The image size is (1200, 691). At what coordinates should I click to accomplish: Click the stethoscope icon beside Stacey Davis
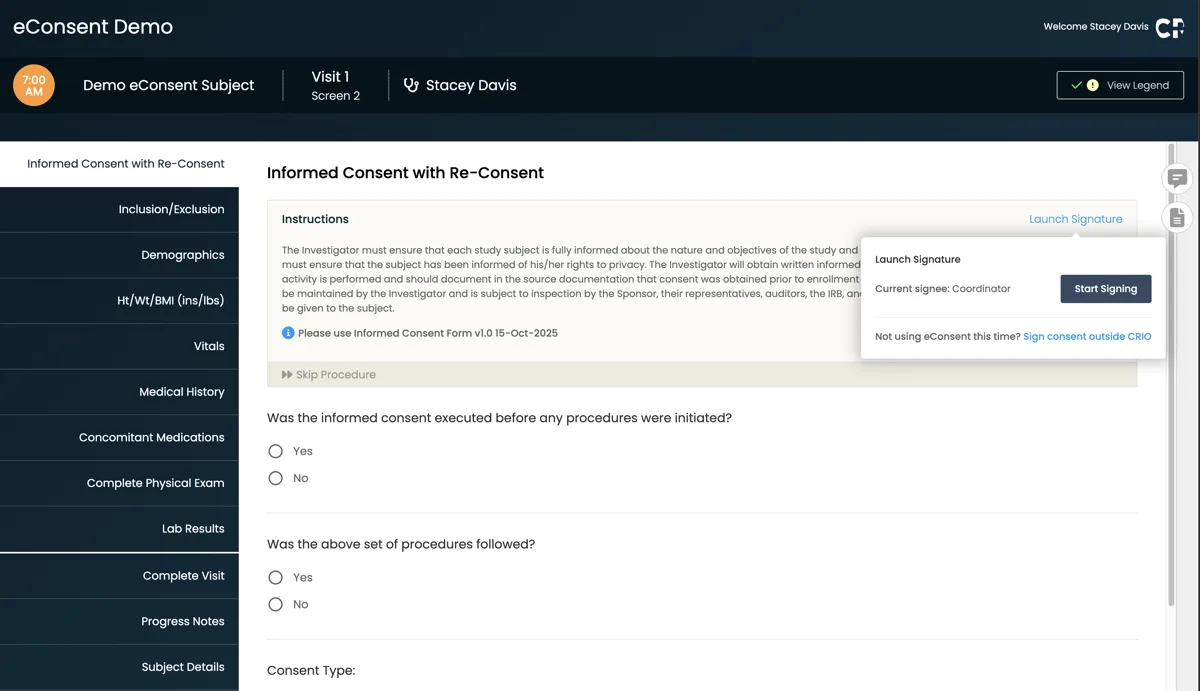412,85
